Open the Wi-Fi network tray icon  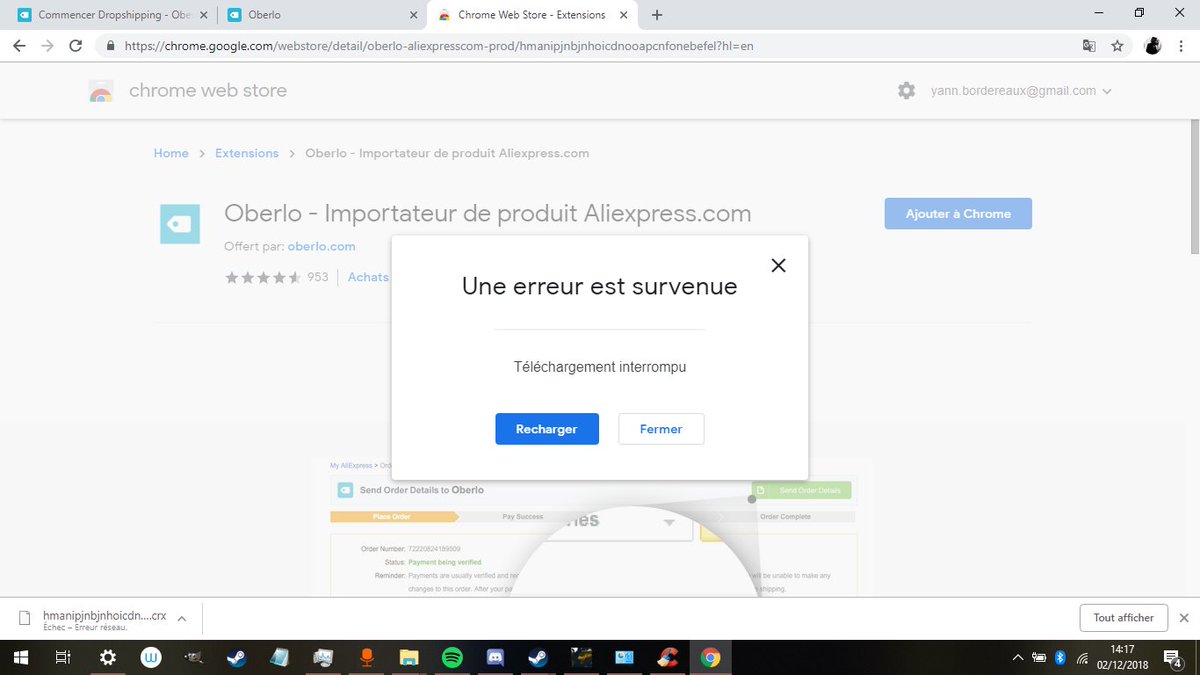[x=1080, y=658]
